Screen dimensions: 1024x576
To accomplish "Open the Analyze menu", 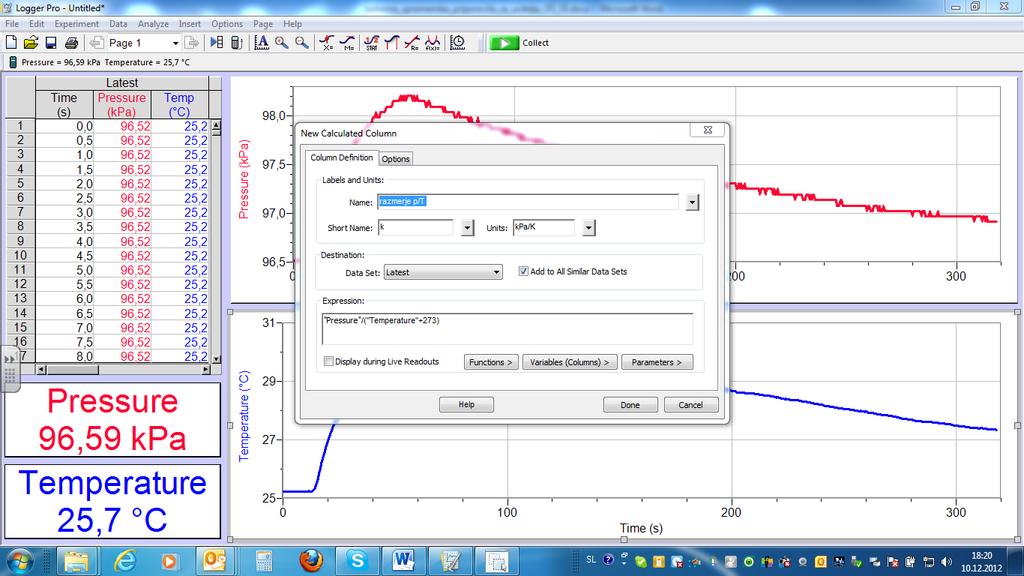I will pyautogui.click(x=153, y=24).
